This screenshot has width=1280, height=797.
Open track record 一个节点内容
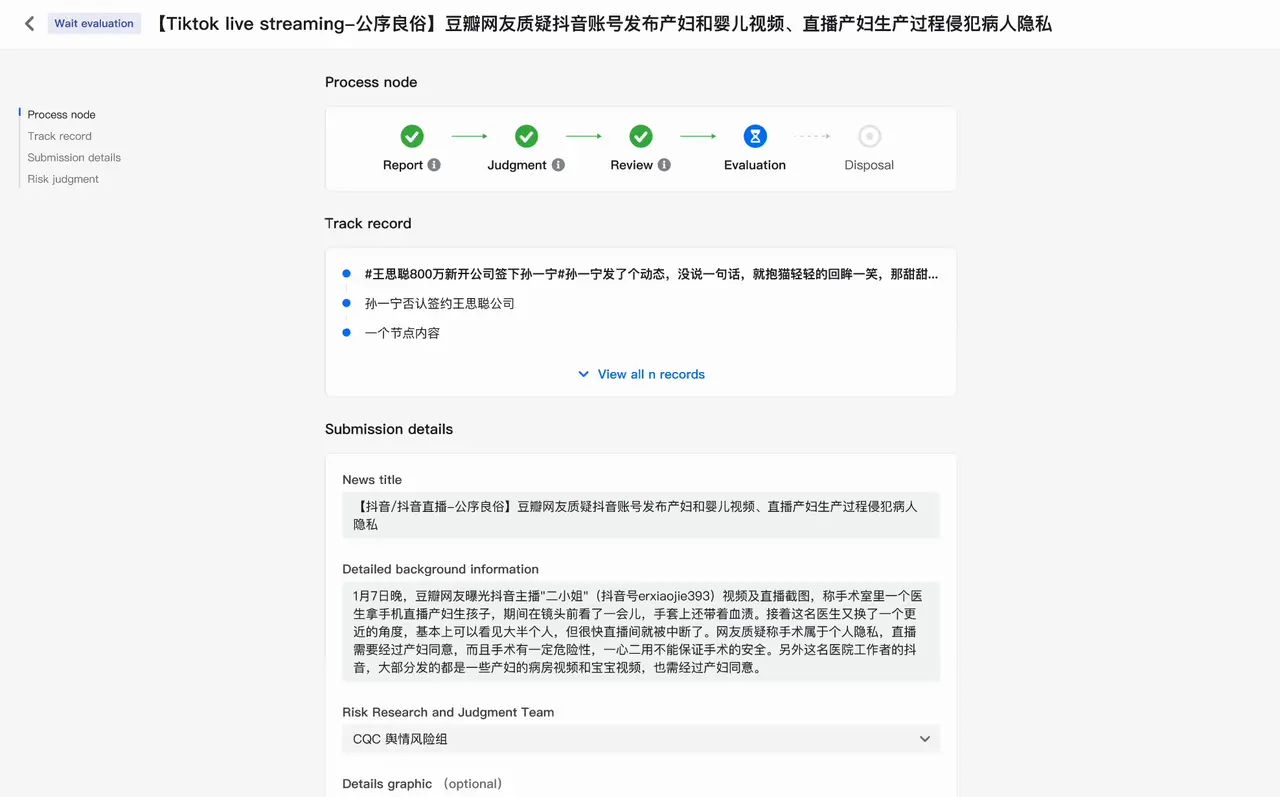(x=402, y=333)
